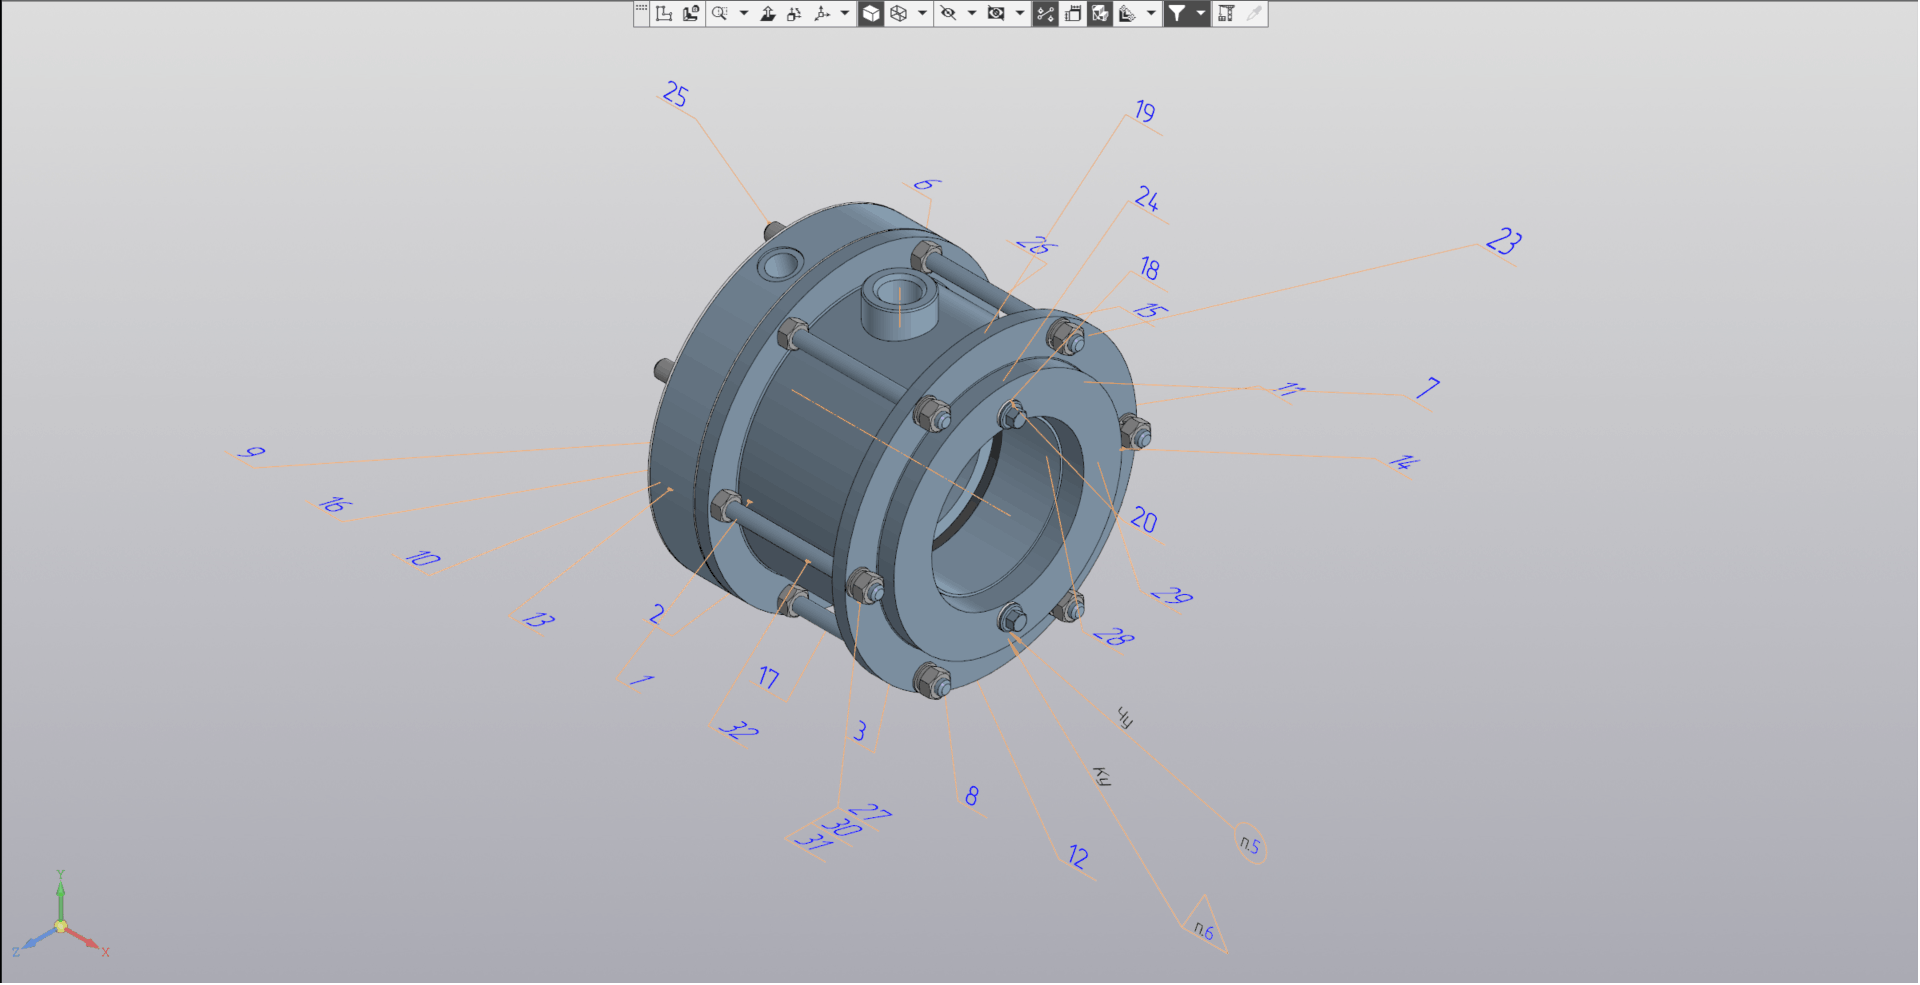Screen dimensions: 1920x985
Task: Click the zoom magnifier tool icon
Action: 719,14
